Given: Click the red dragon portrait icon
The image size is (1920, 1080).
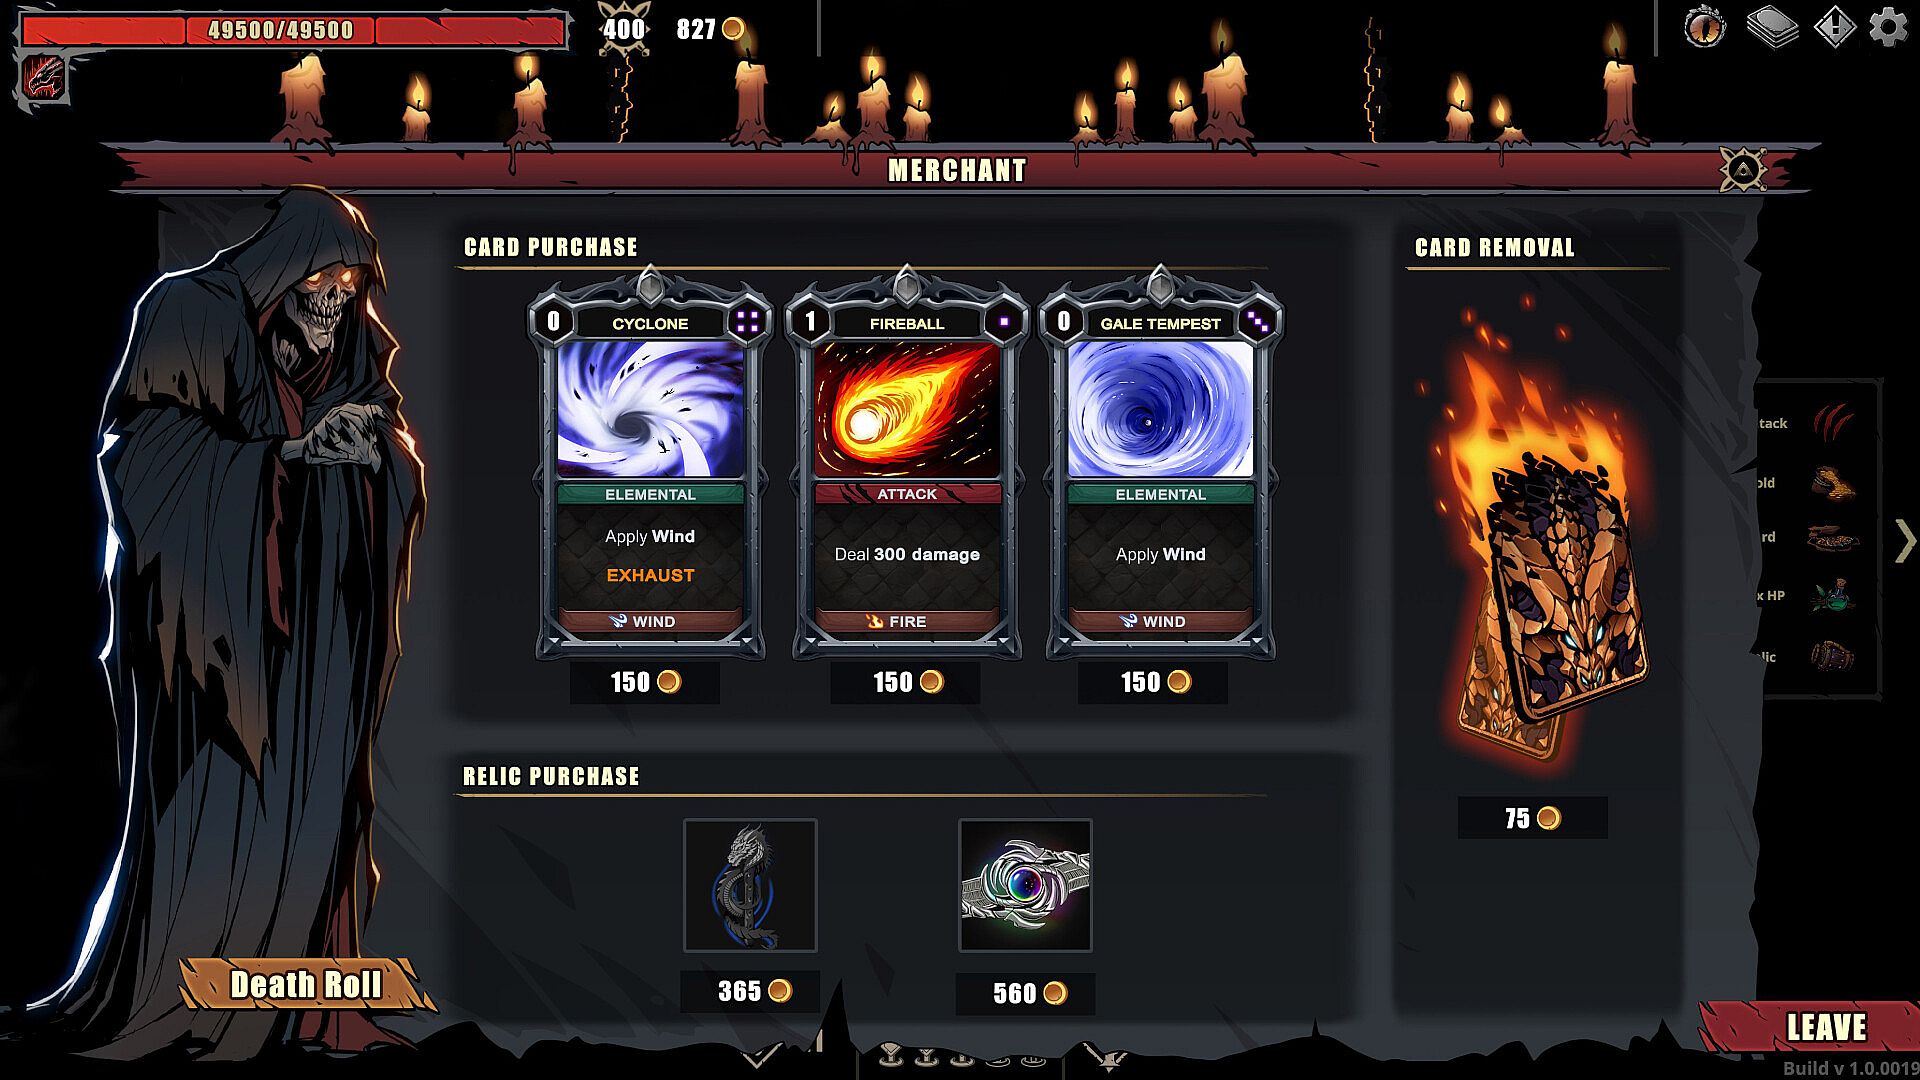Looking at the screenshot, I should 44,77.
